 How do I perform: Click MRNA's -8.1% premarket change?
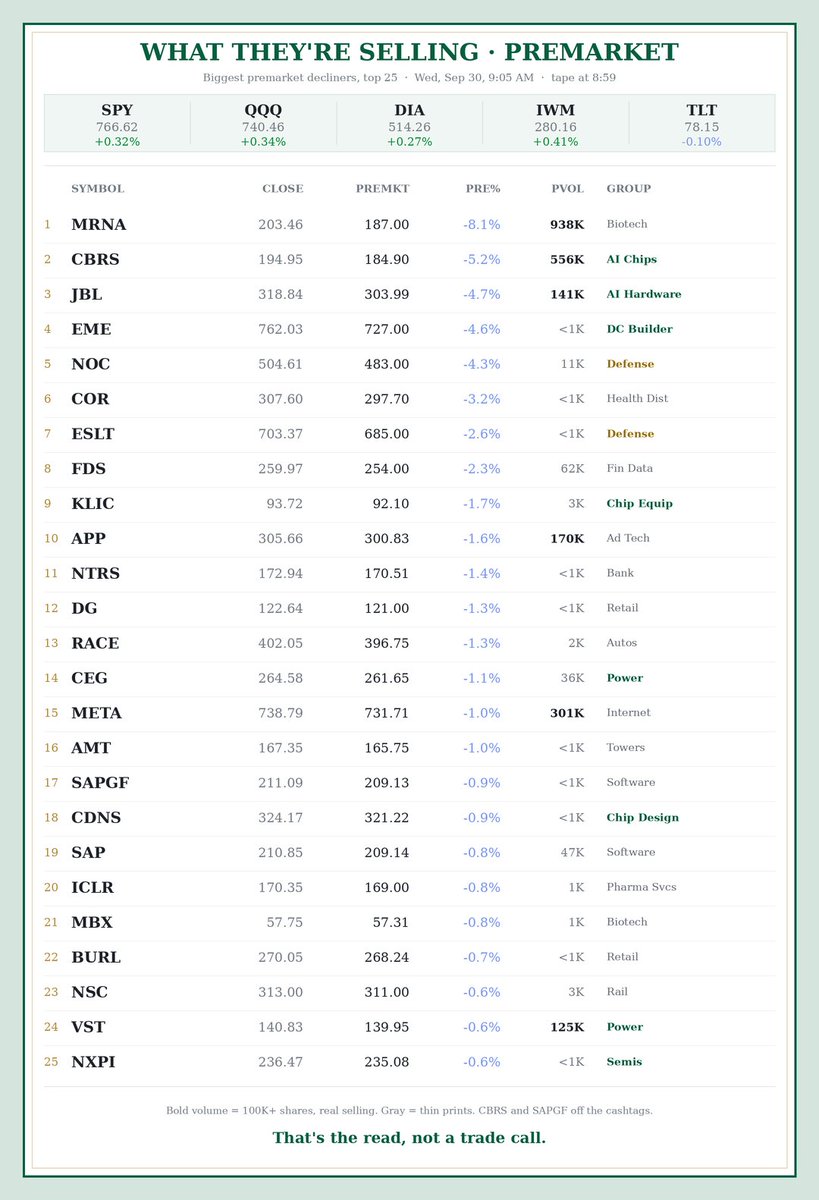pyautogui.click(x=482, y=225)
